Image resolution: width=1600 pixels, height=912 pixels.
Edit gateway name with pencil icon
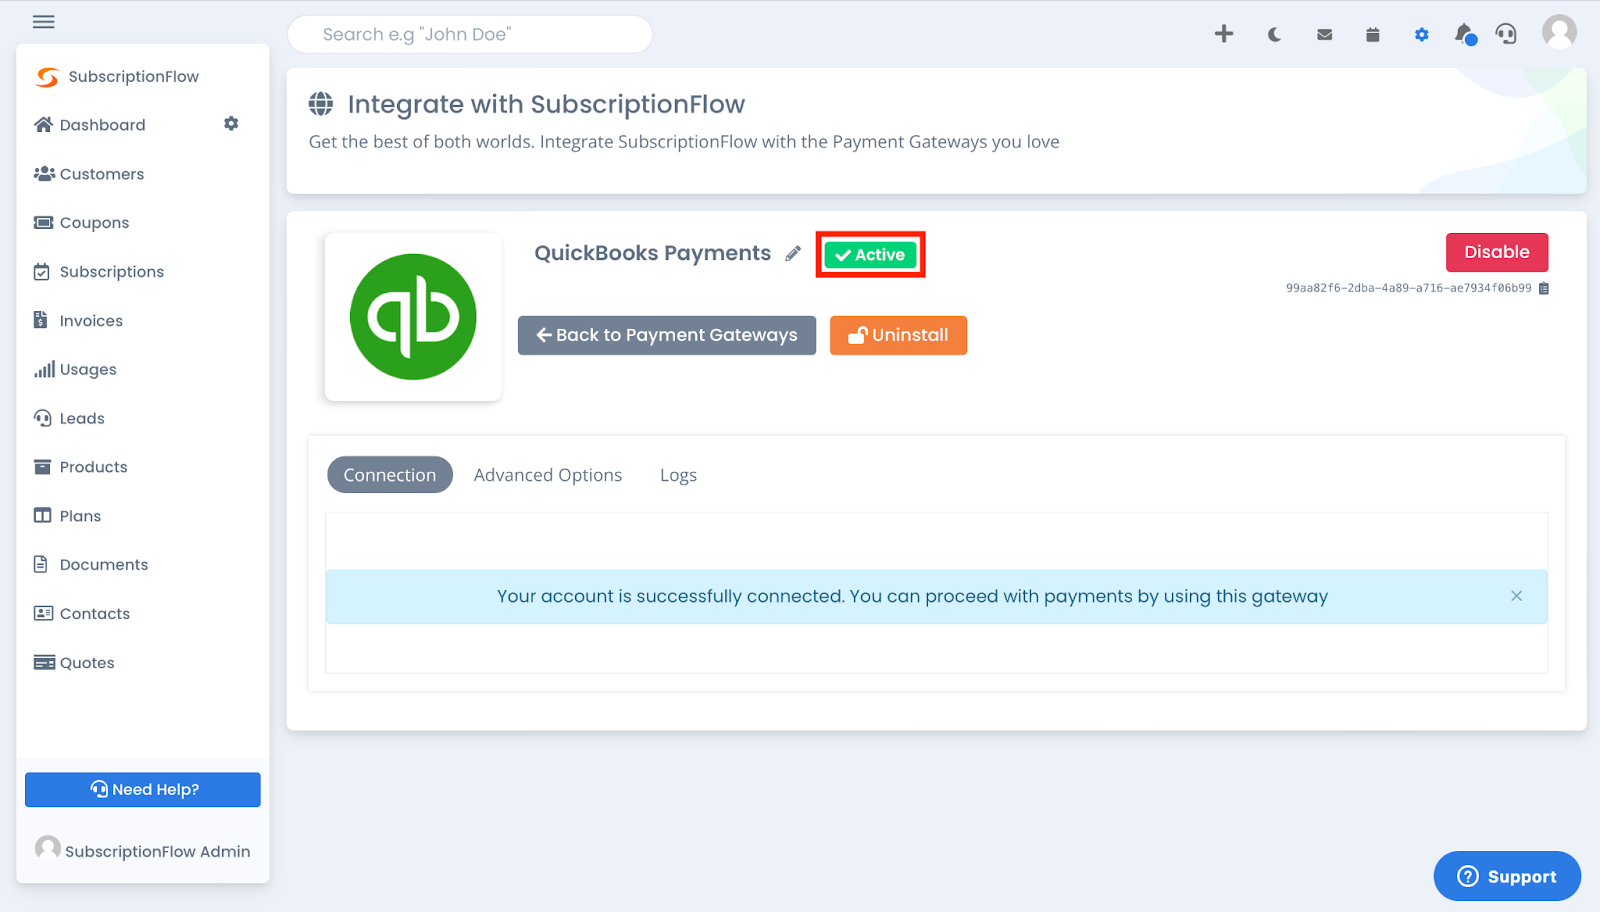[x=793, y=254]
